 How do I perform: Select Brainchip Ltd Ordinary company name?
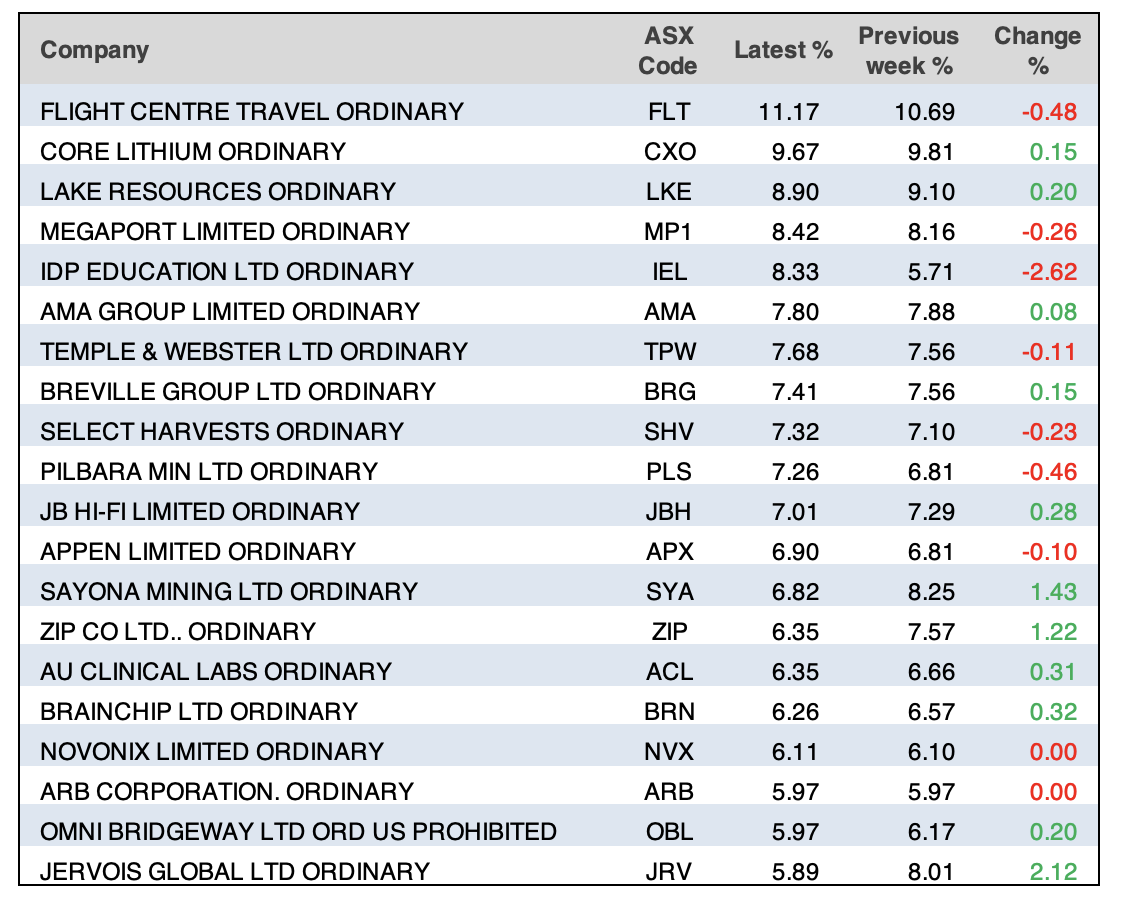tap(198, 711)
